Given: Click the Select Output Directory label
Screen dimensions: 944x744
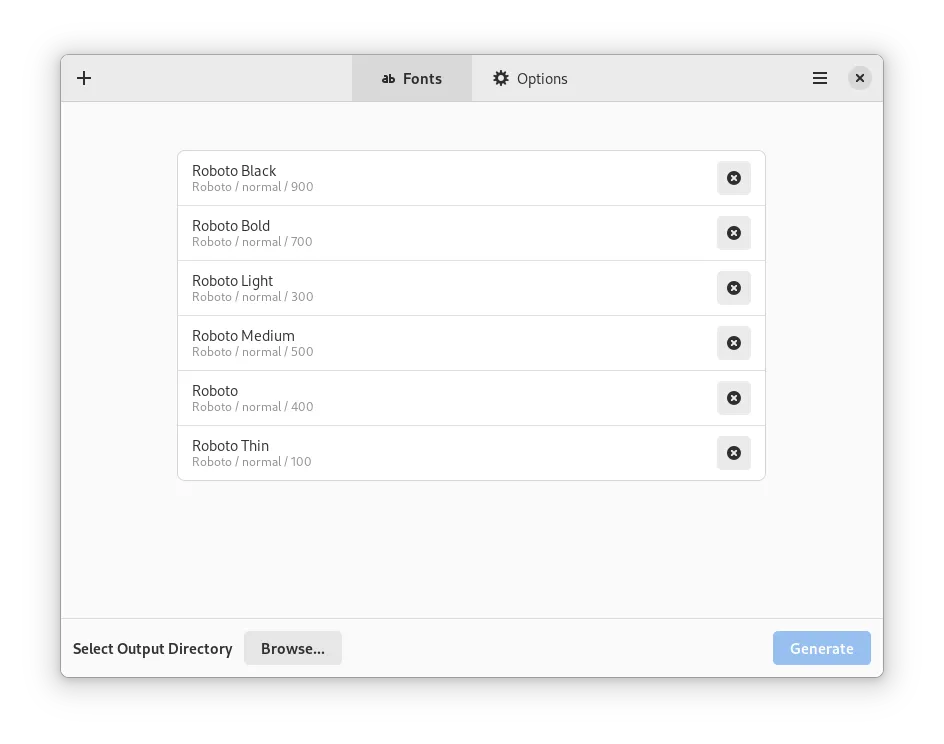Looking at the screenshot, I should [x=152, y=648].
